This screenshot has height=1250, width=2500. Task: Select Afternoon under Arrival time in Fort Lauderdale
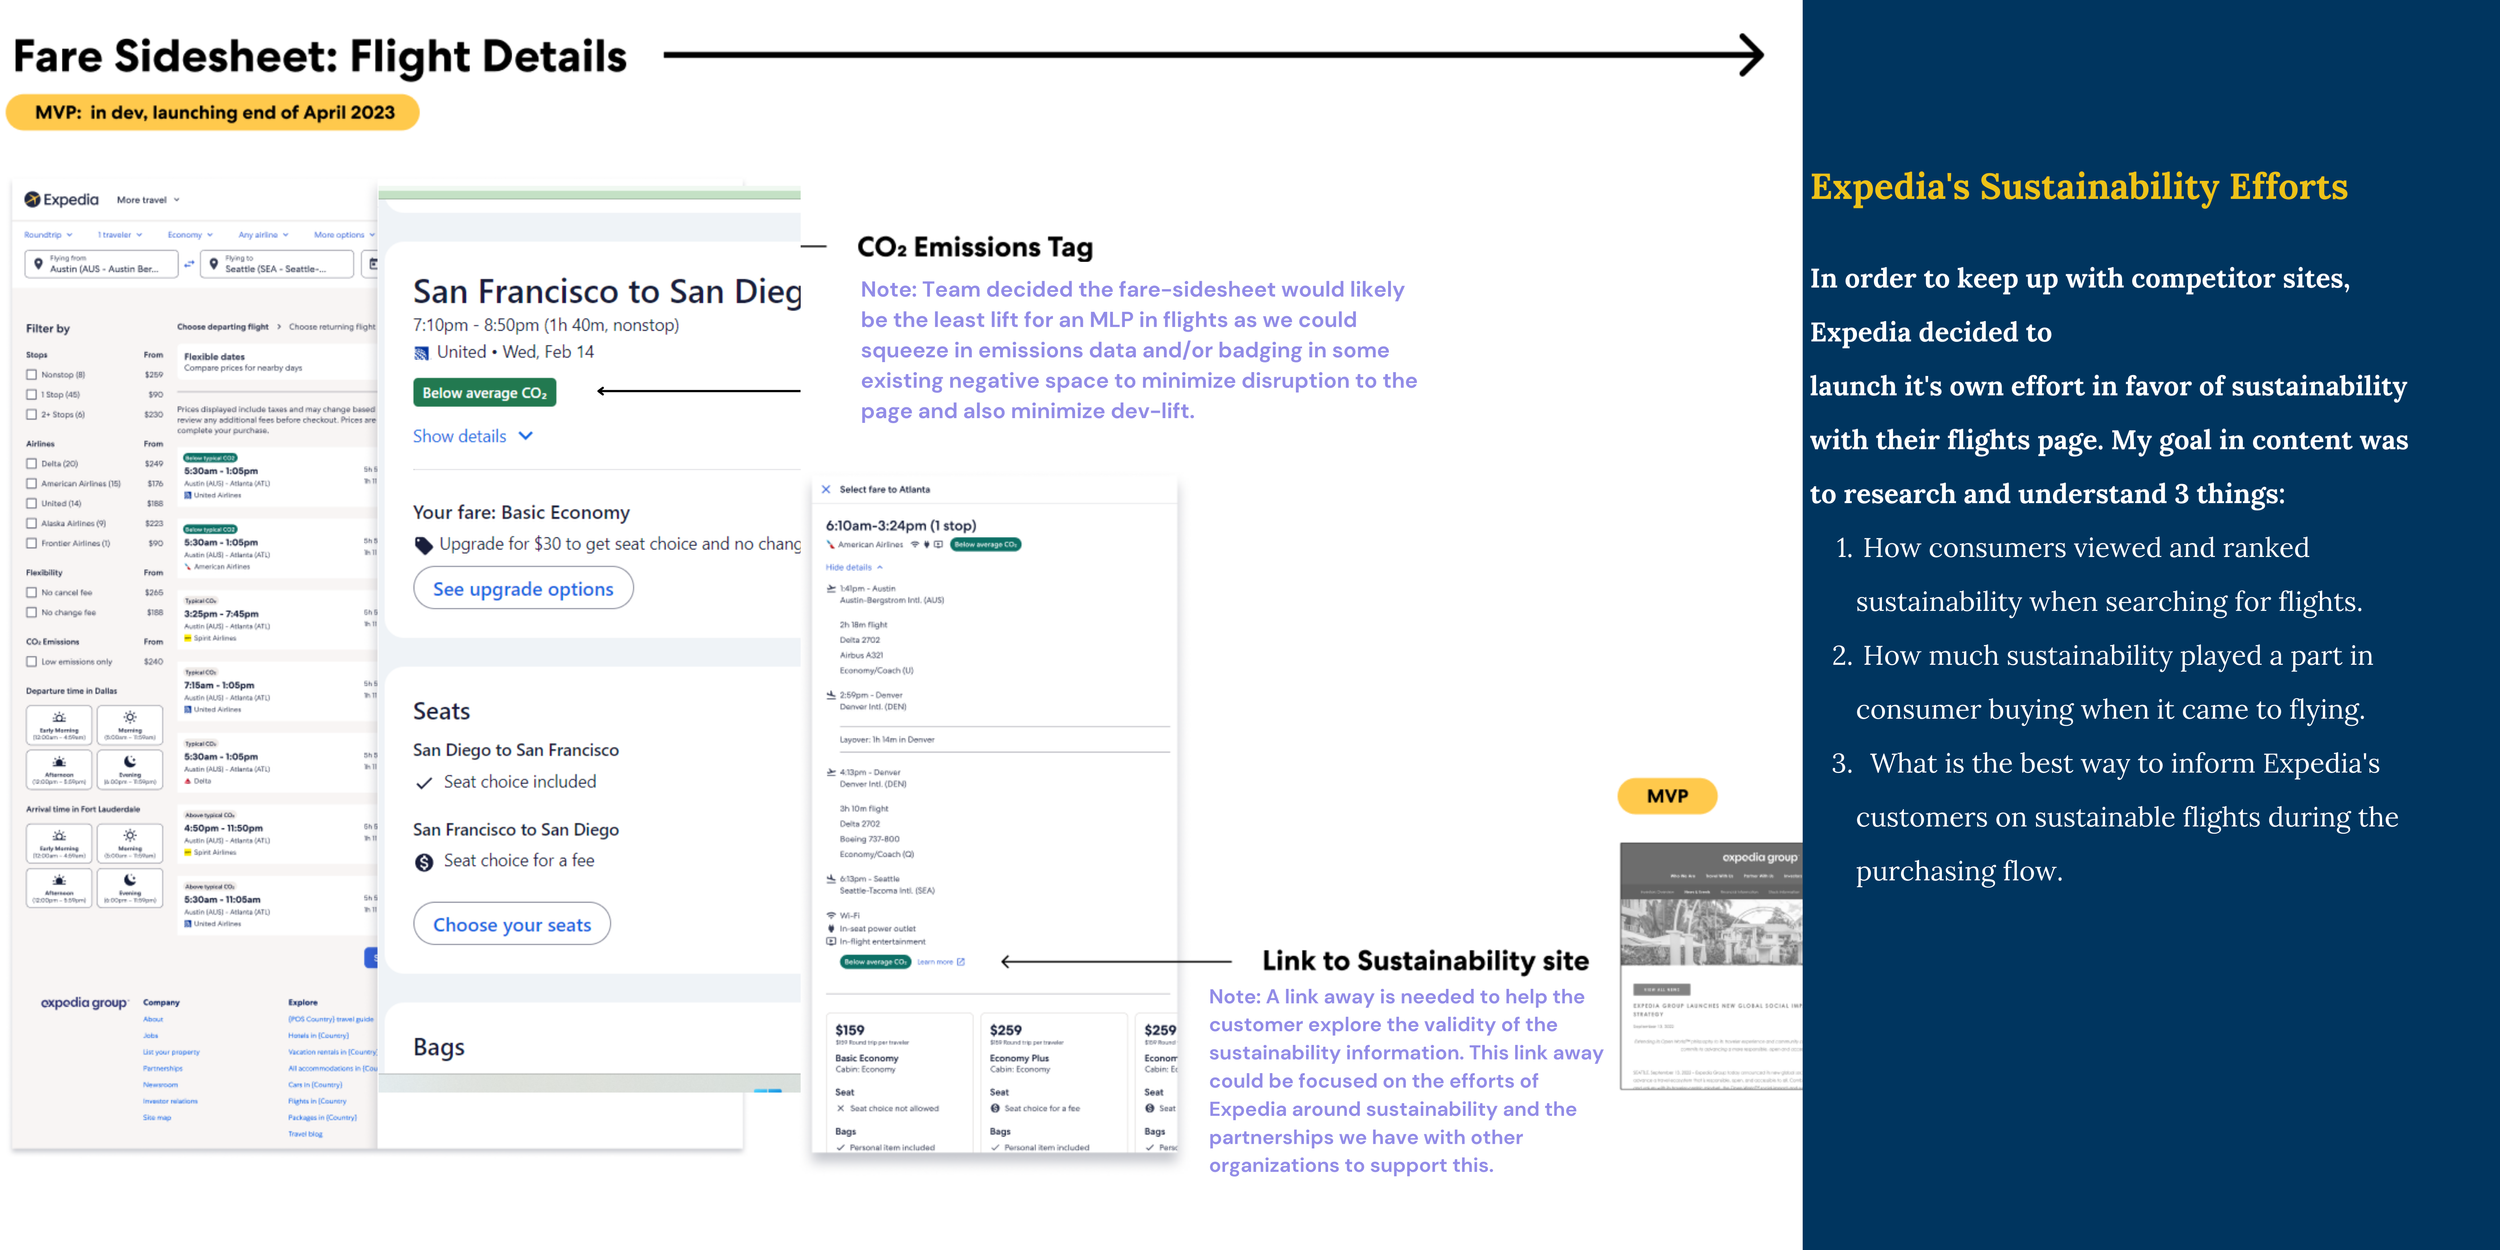tap(59, 888)
